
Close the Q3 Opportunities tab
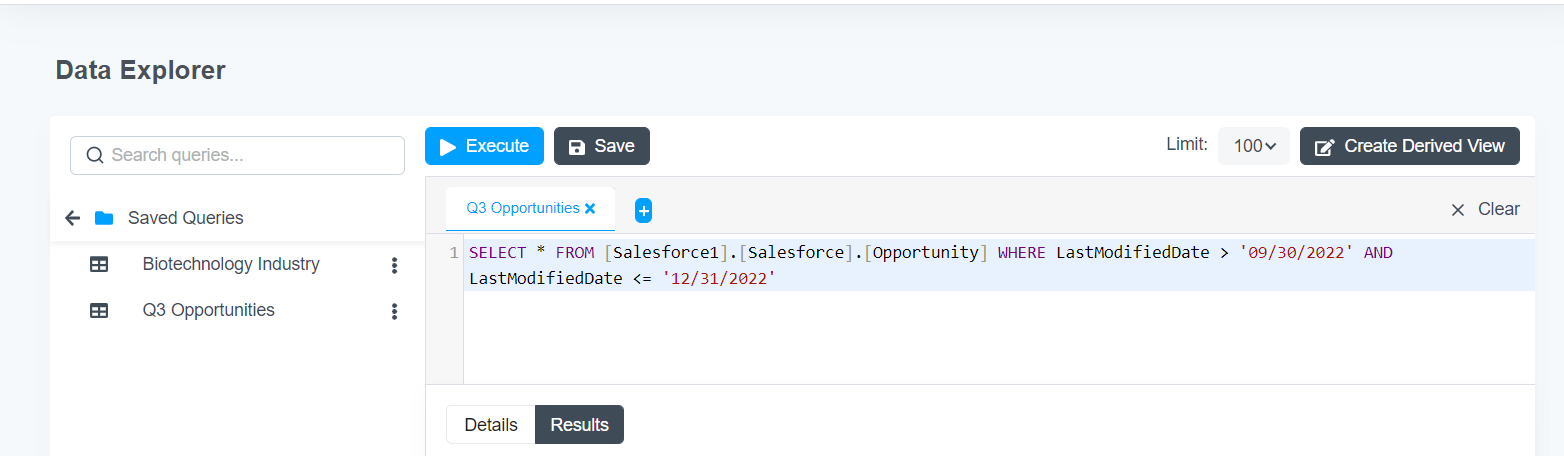tap(590, 209)
